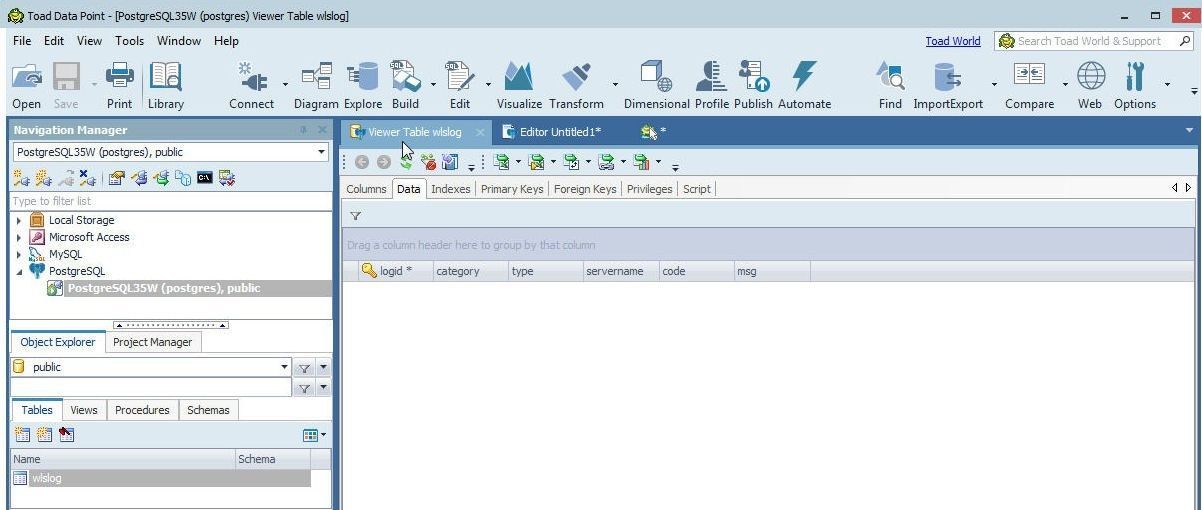Open the Window menu
Viewport: 1202px width, 510px height.
click(179, 41)
